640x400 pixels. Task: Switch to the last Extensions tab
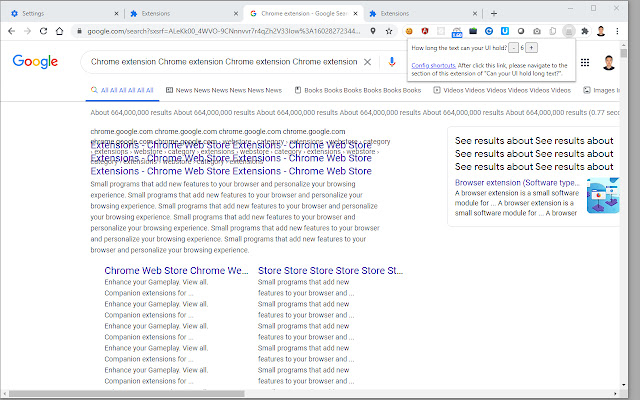point(423,13)
